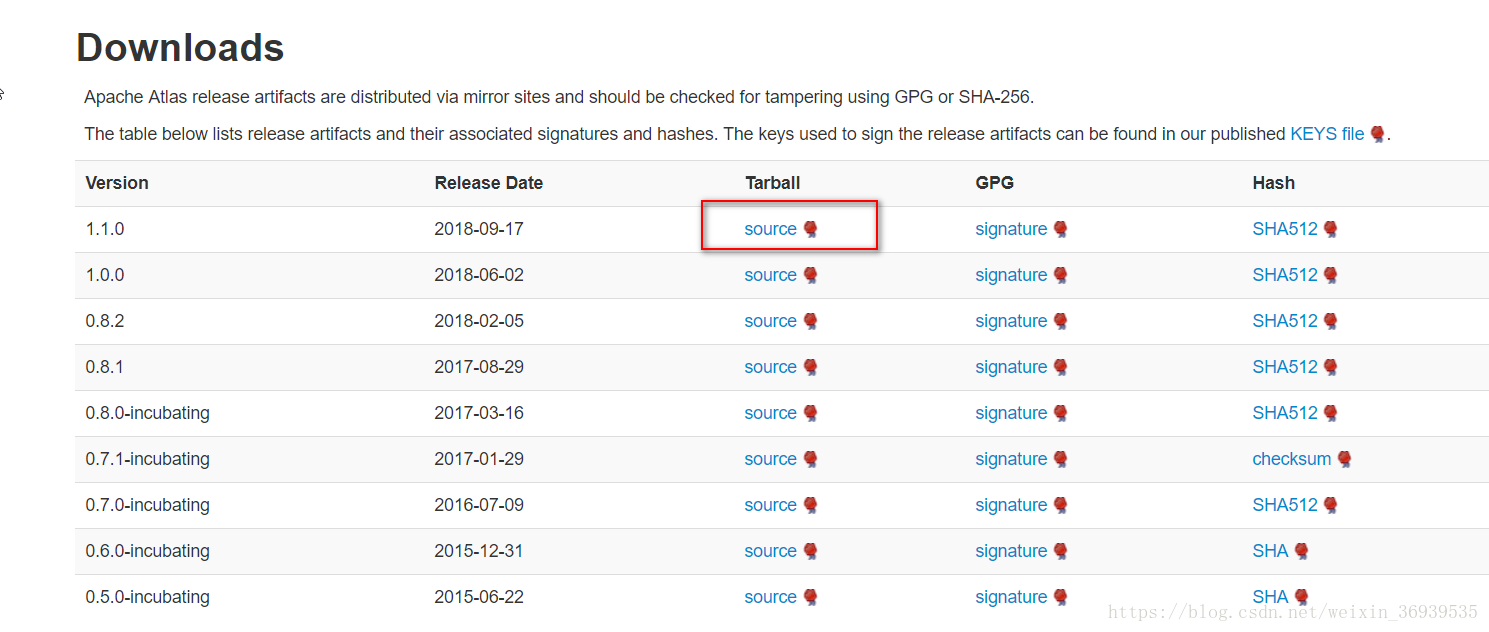Select version cell 0.7.1-incubating
The width and height of the screenshot is (1489, 632).
[148, 459]
